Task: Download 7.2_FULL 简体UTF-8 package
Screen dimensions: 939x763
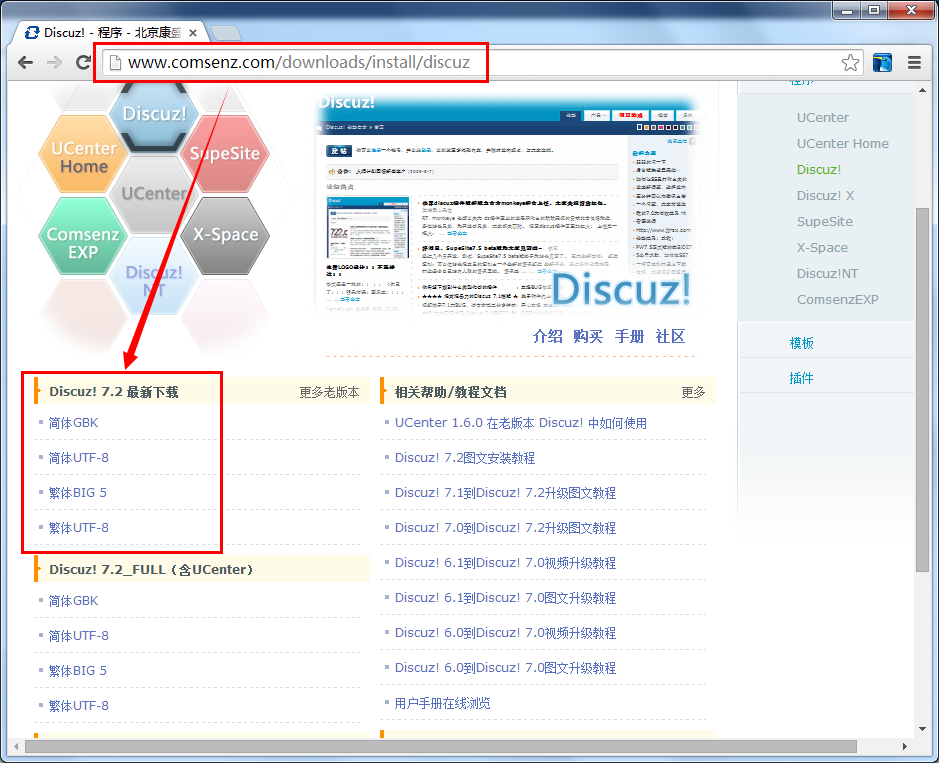Action: pos(78,635)
